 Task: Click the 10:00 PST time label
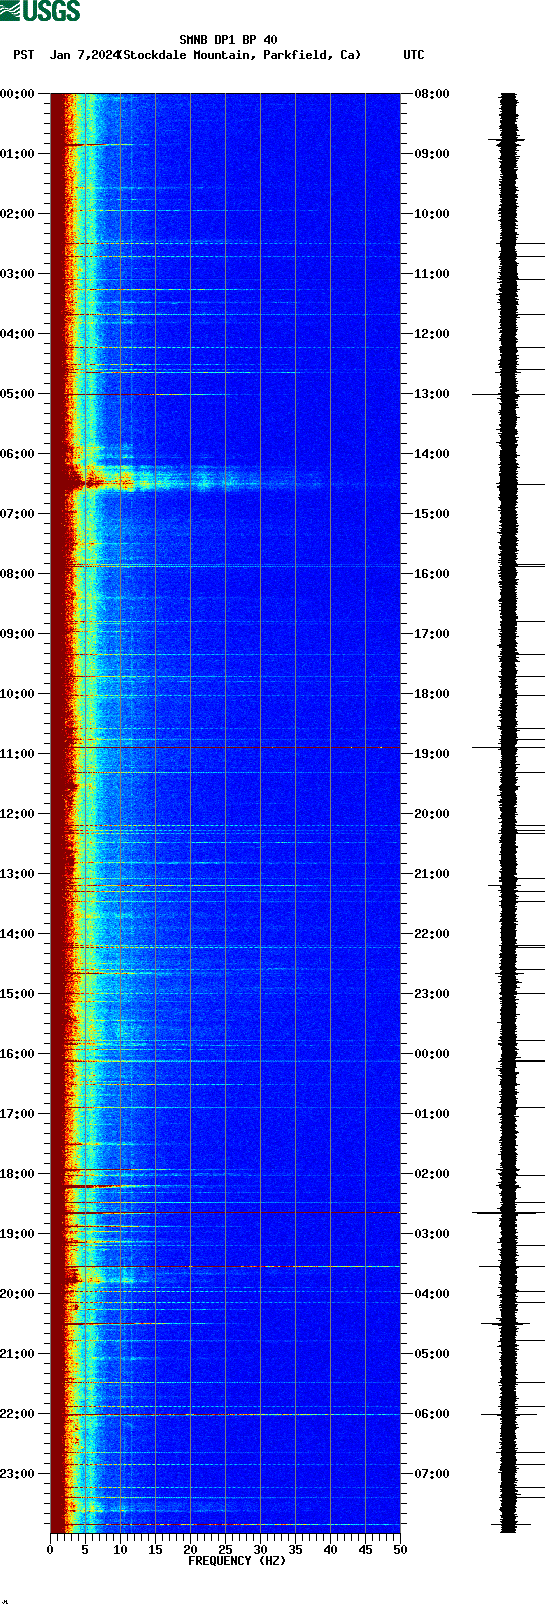[x=18, y=694]
